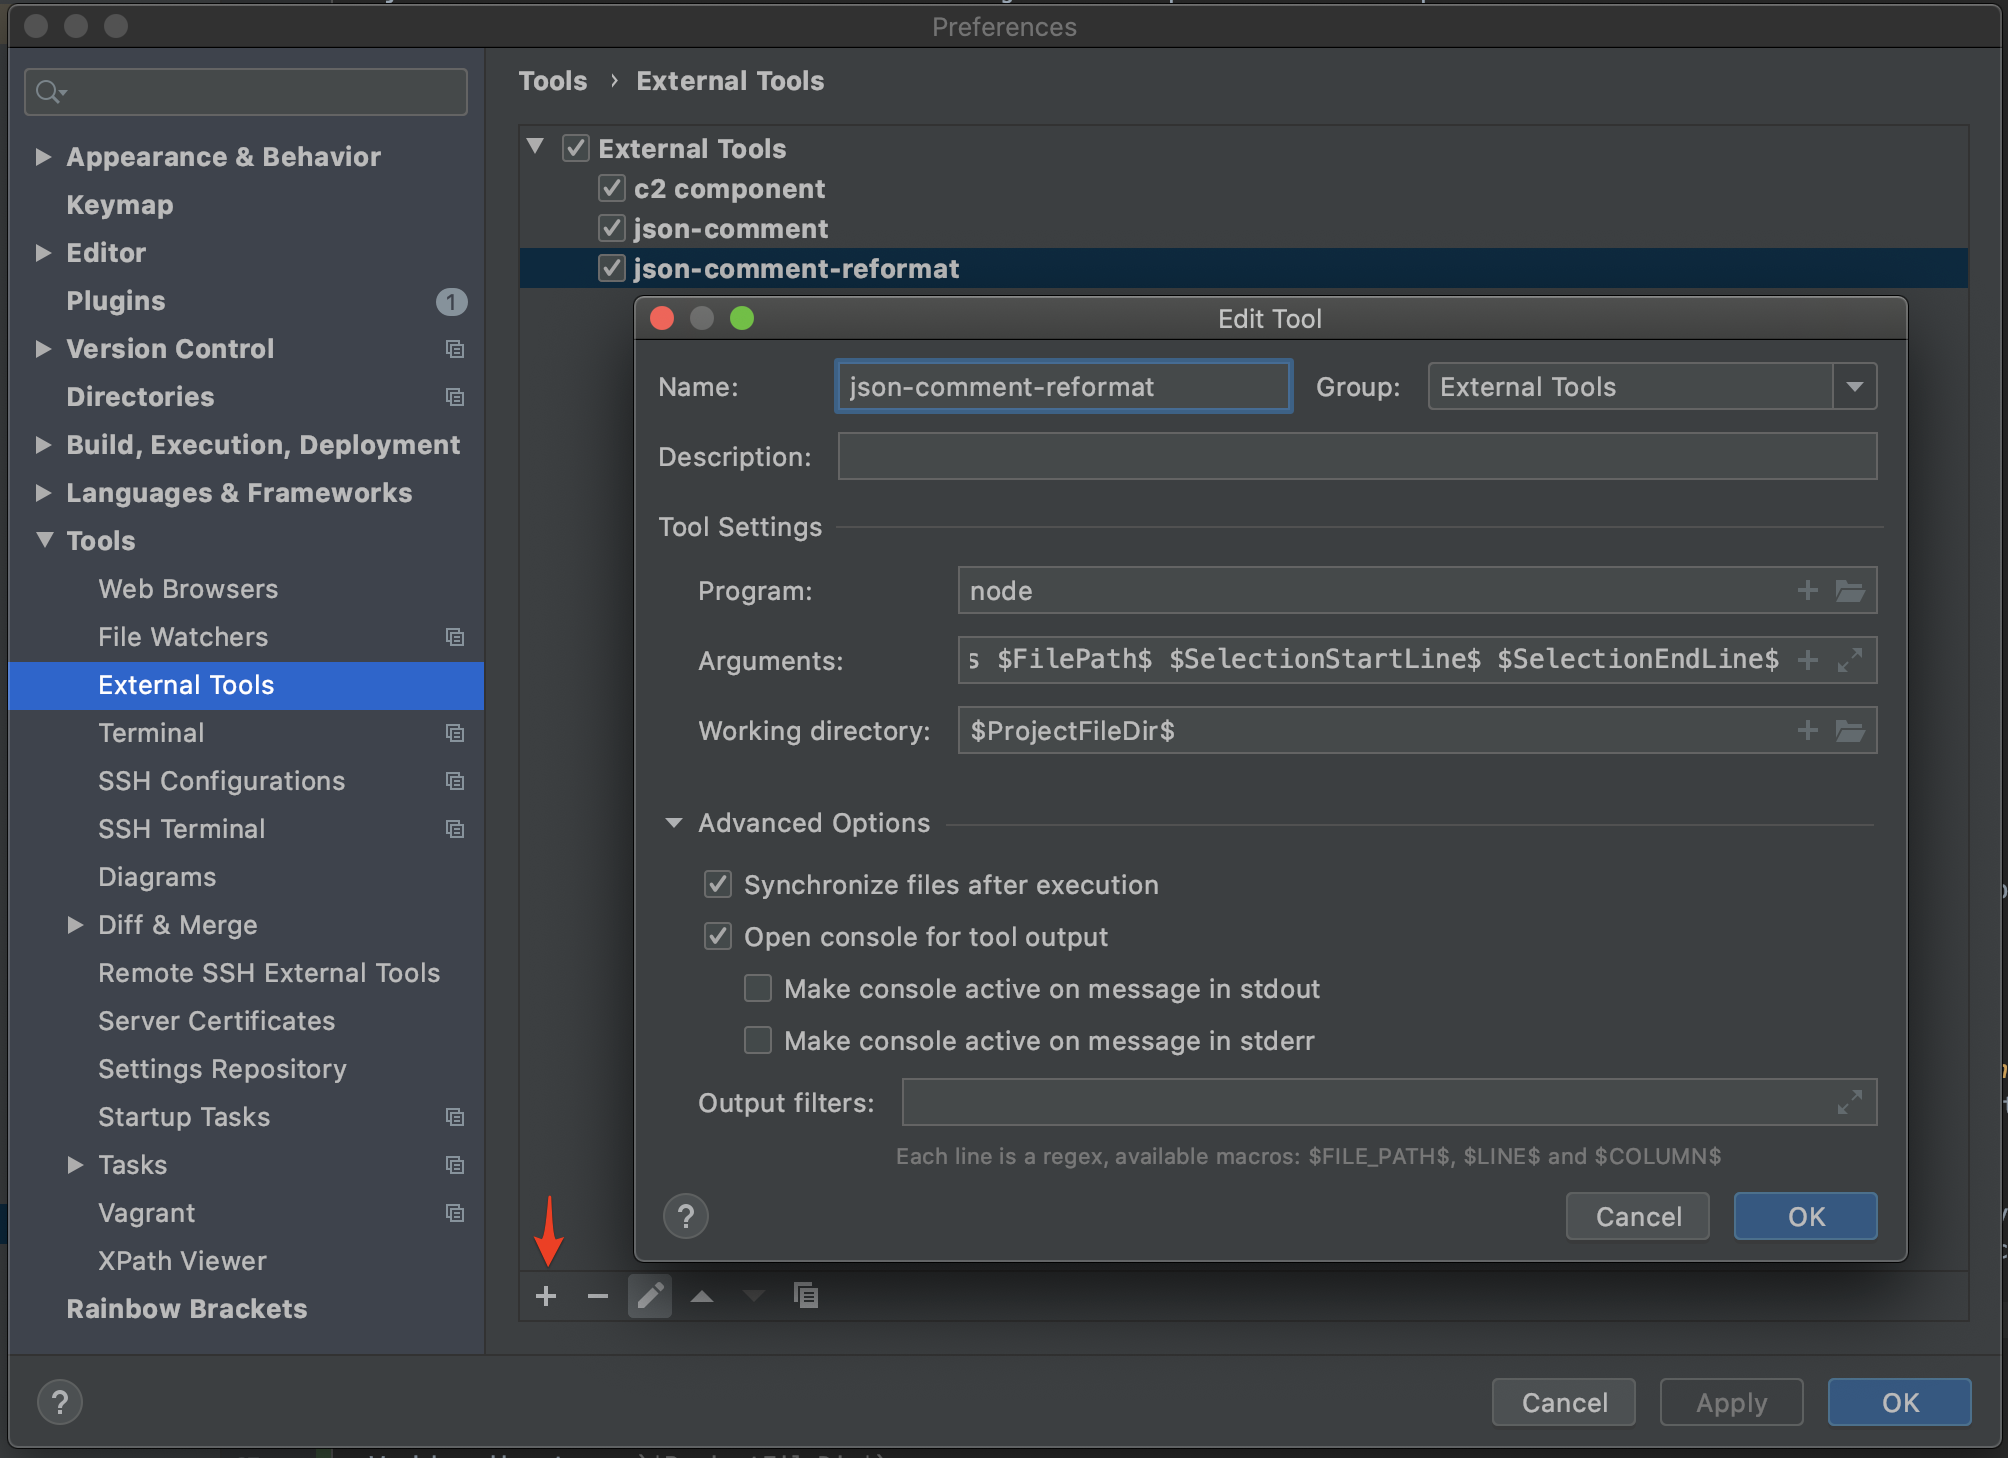Select the Rainbow Brackets settings page
Screen dimensions: 2008x1458
click(x=187, y=1309)
